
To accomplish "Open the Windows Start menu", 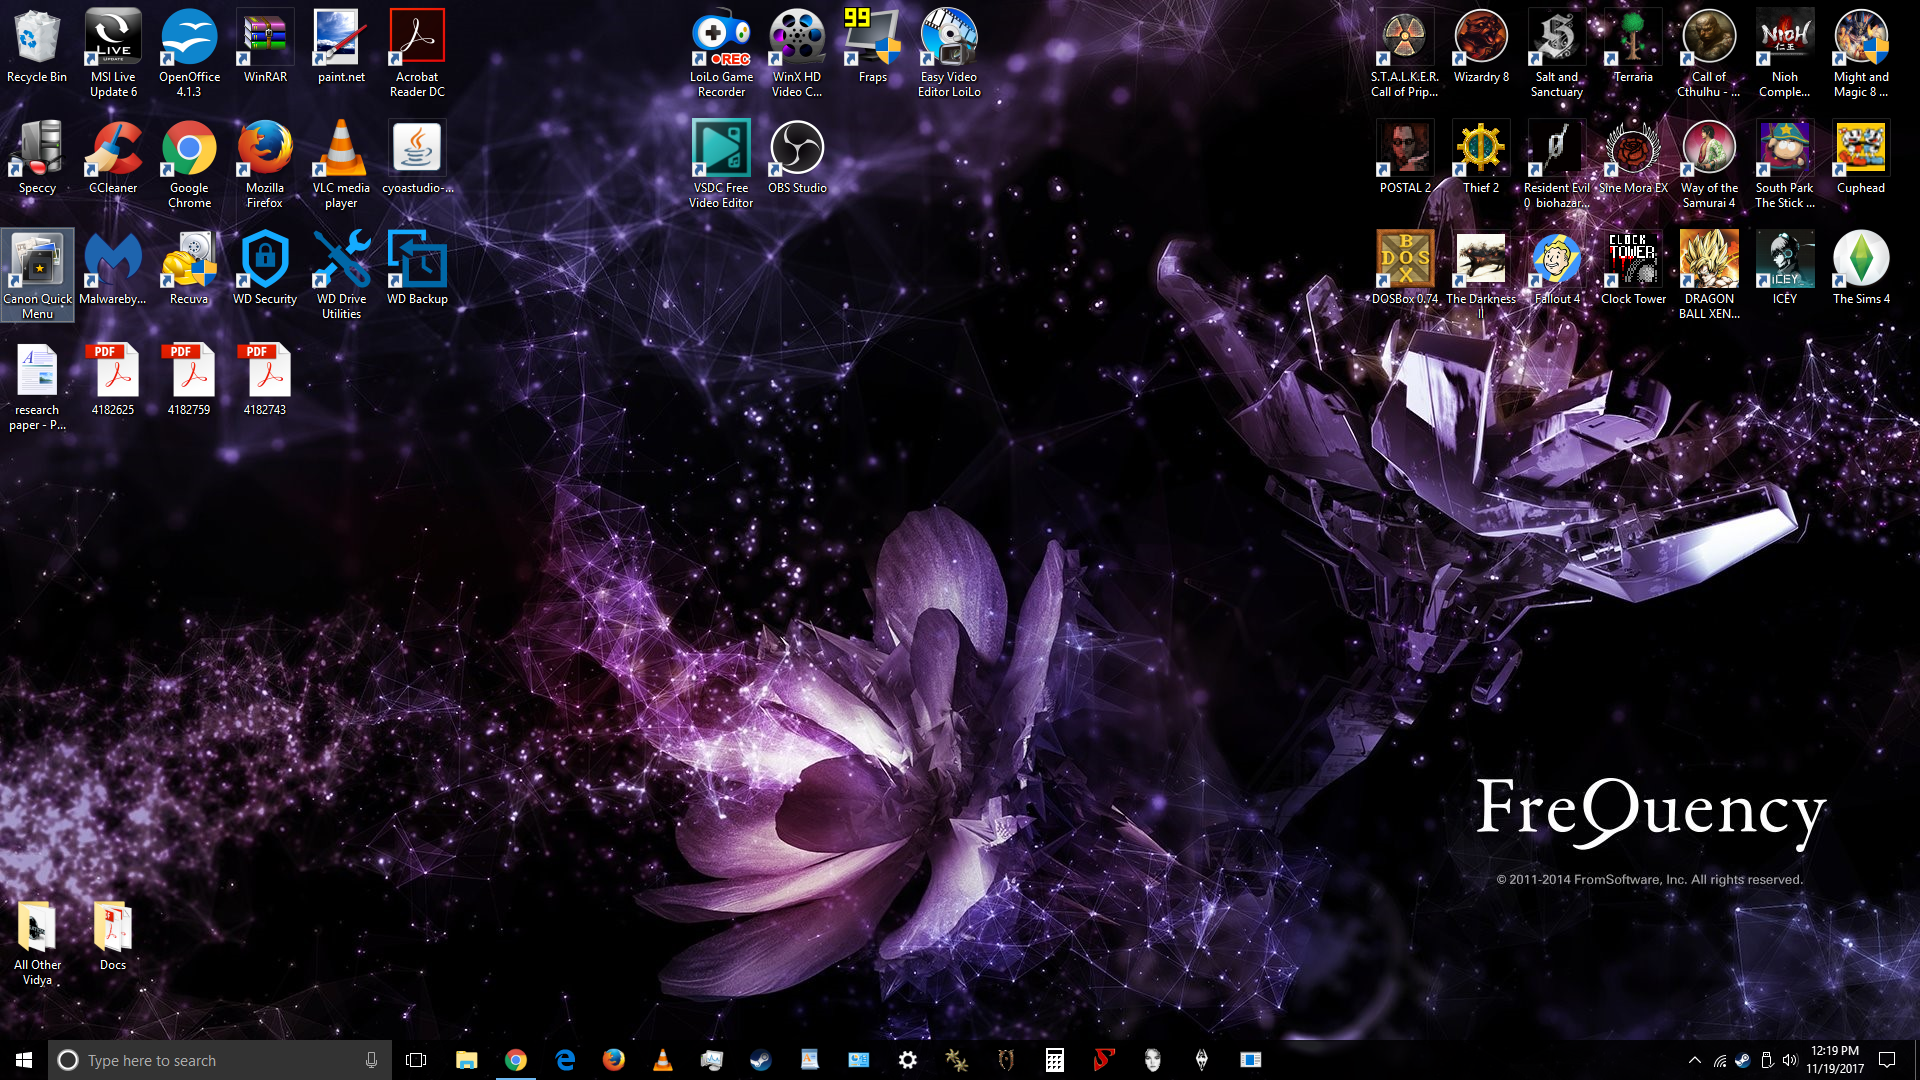I will pos(24,1060).
